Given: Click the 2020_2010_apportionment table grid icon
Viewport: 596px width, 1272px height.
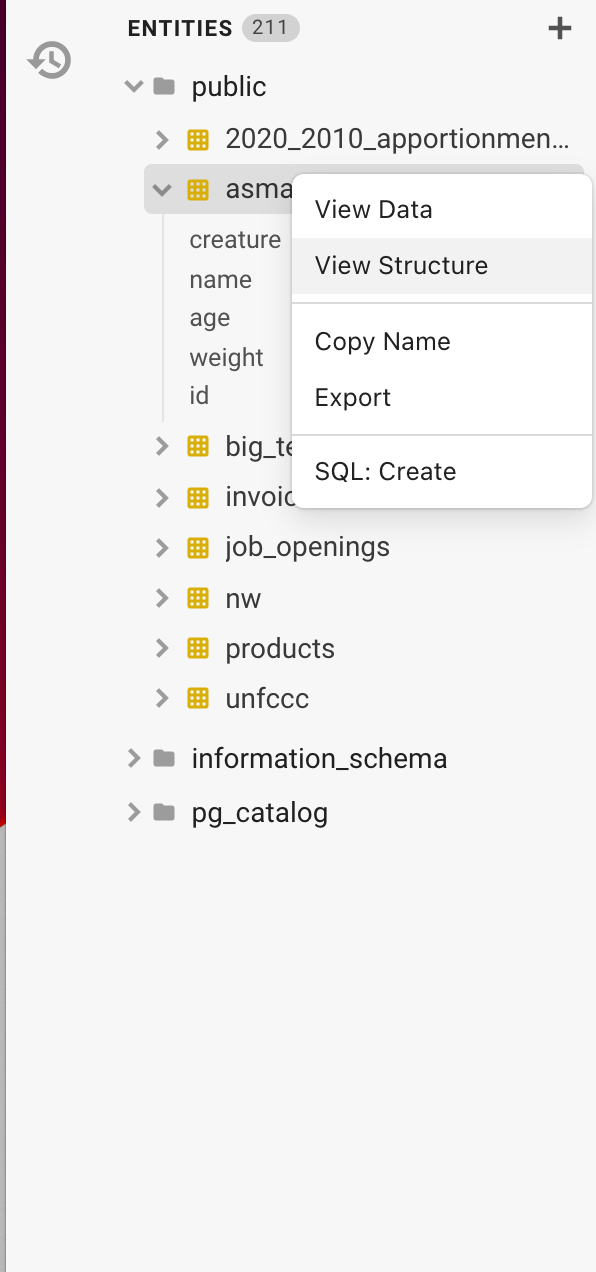Looking at the screenshot, I should (198, 139).
